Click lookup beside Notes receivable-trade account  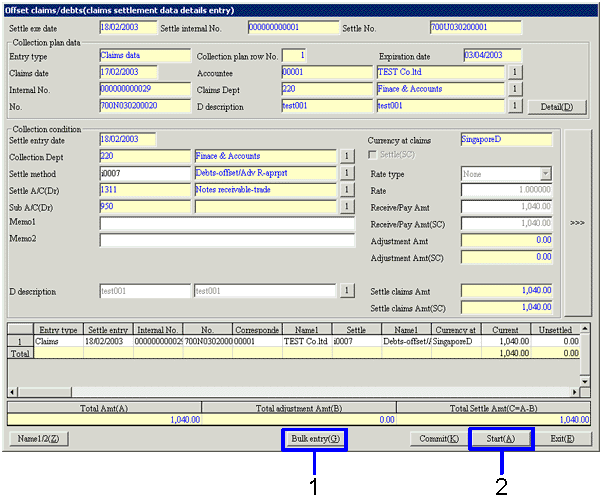pos(348,190)
